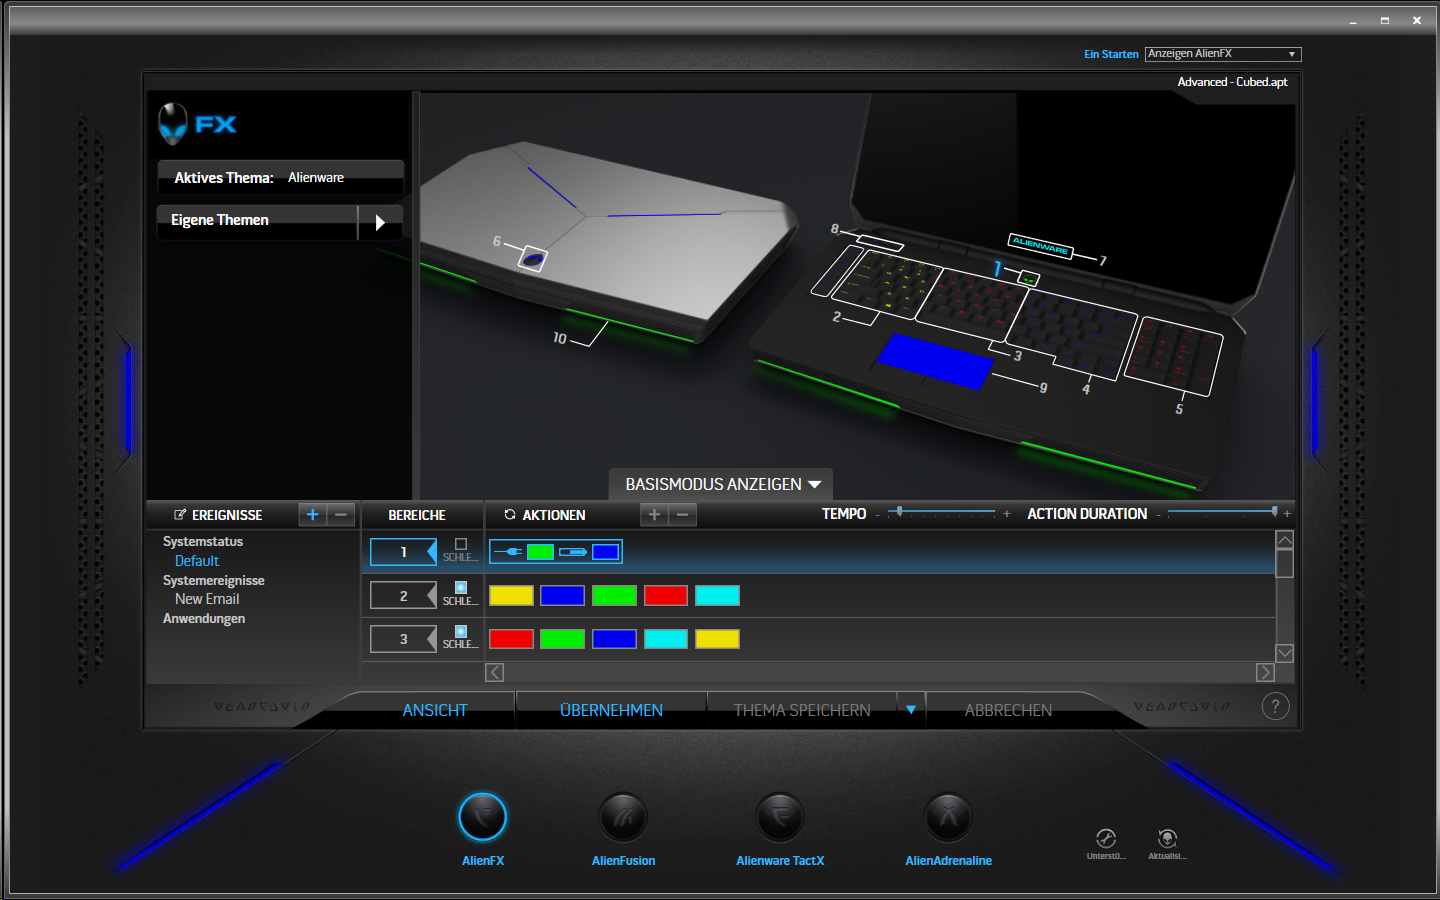Click the Aktionen refresh loop icon
Viewport: 1440px width, 900px height.
tap(510, 514)
